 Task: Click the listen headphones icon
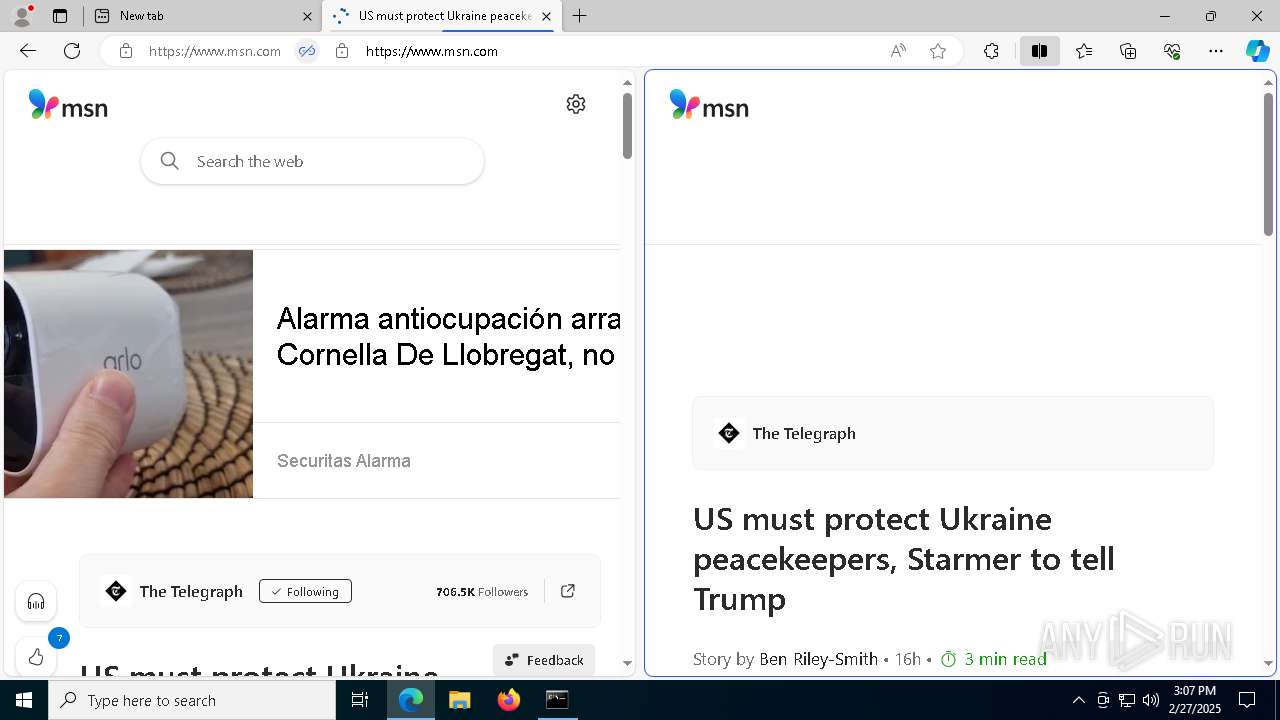[x=36, y=601]
